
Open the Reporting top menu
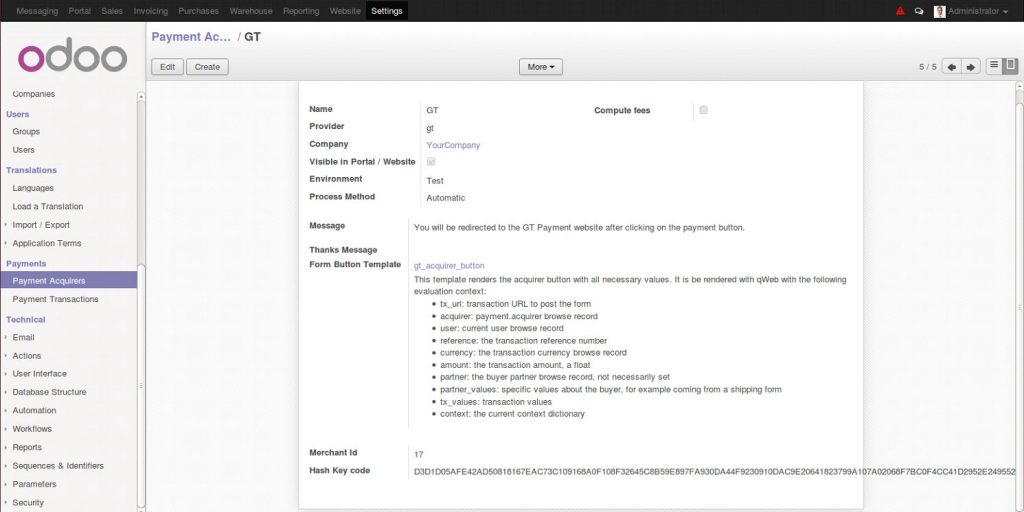click(x=301, y=11)
